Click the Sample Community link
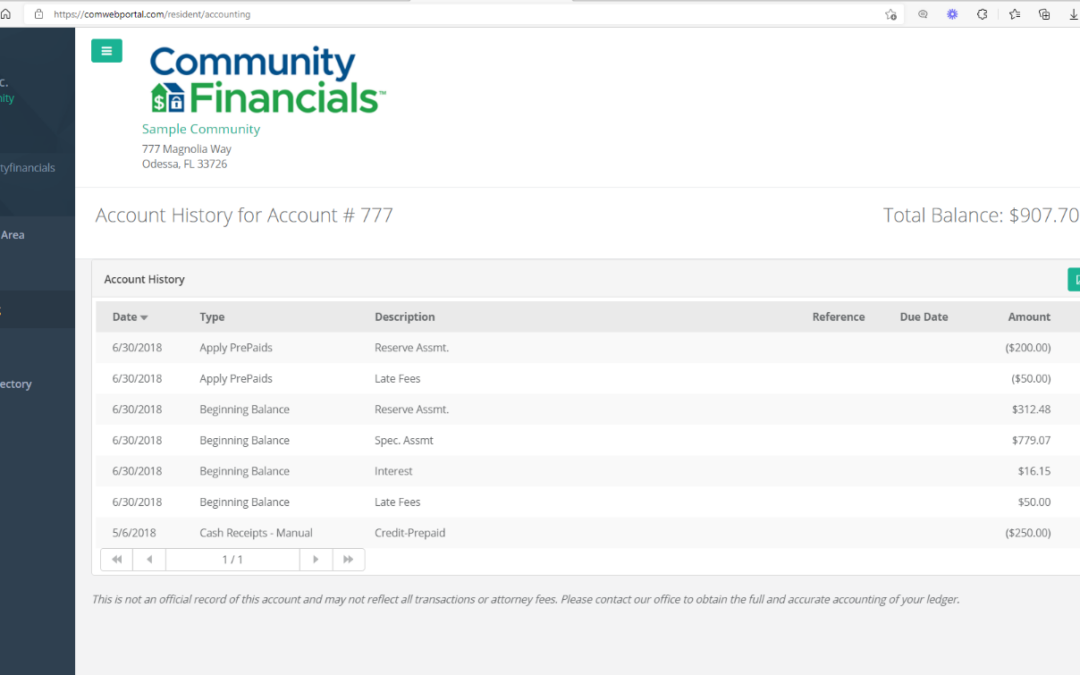 (201, 129)
